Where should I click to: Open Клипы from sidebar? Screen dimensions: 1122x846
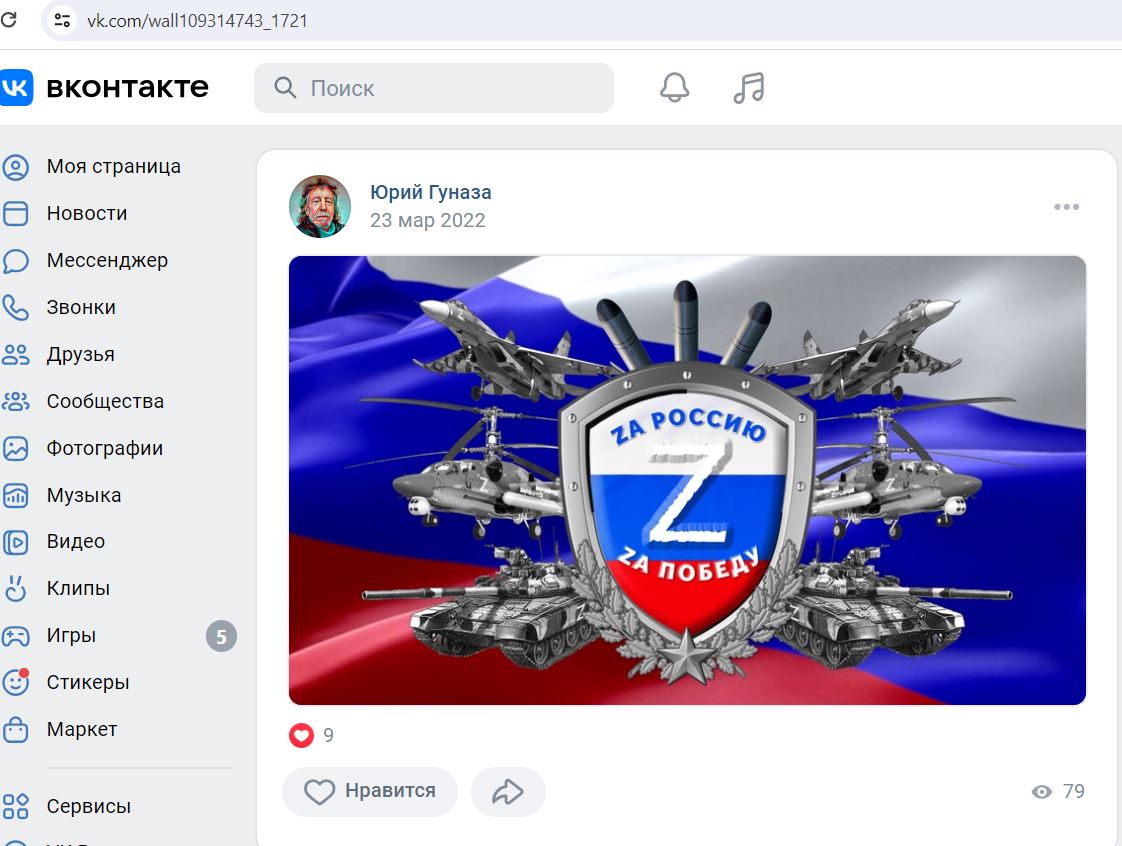(78, 588)
